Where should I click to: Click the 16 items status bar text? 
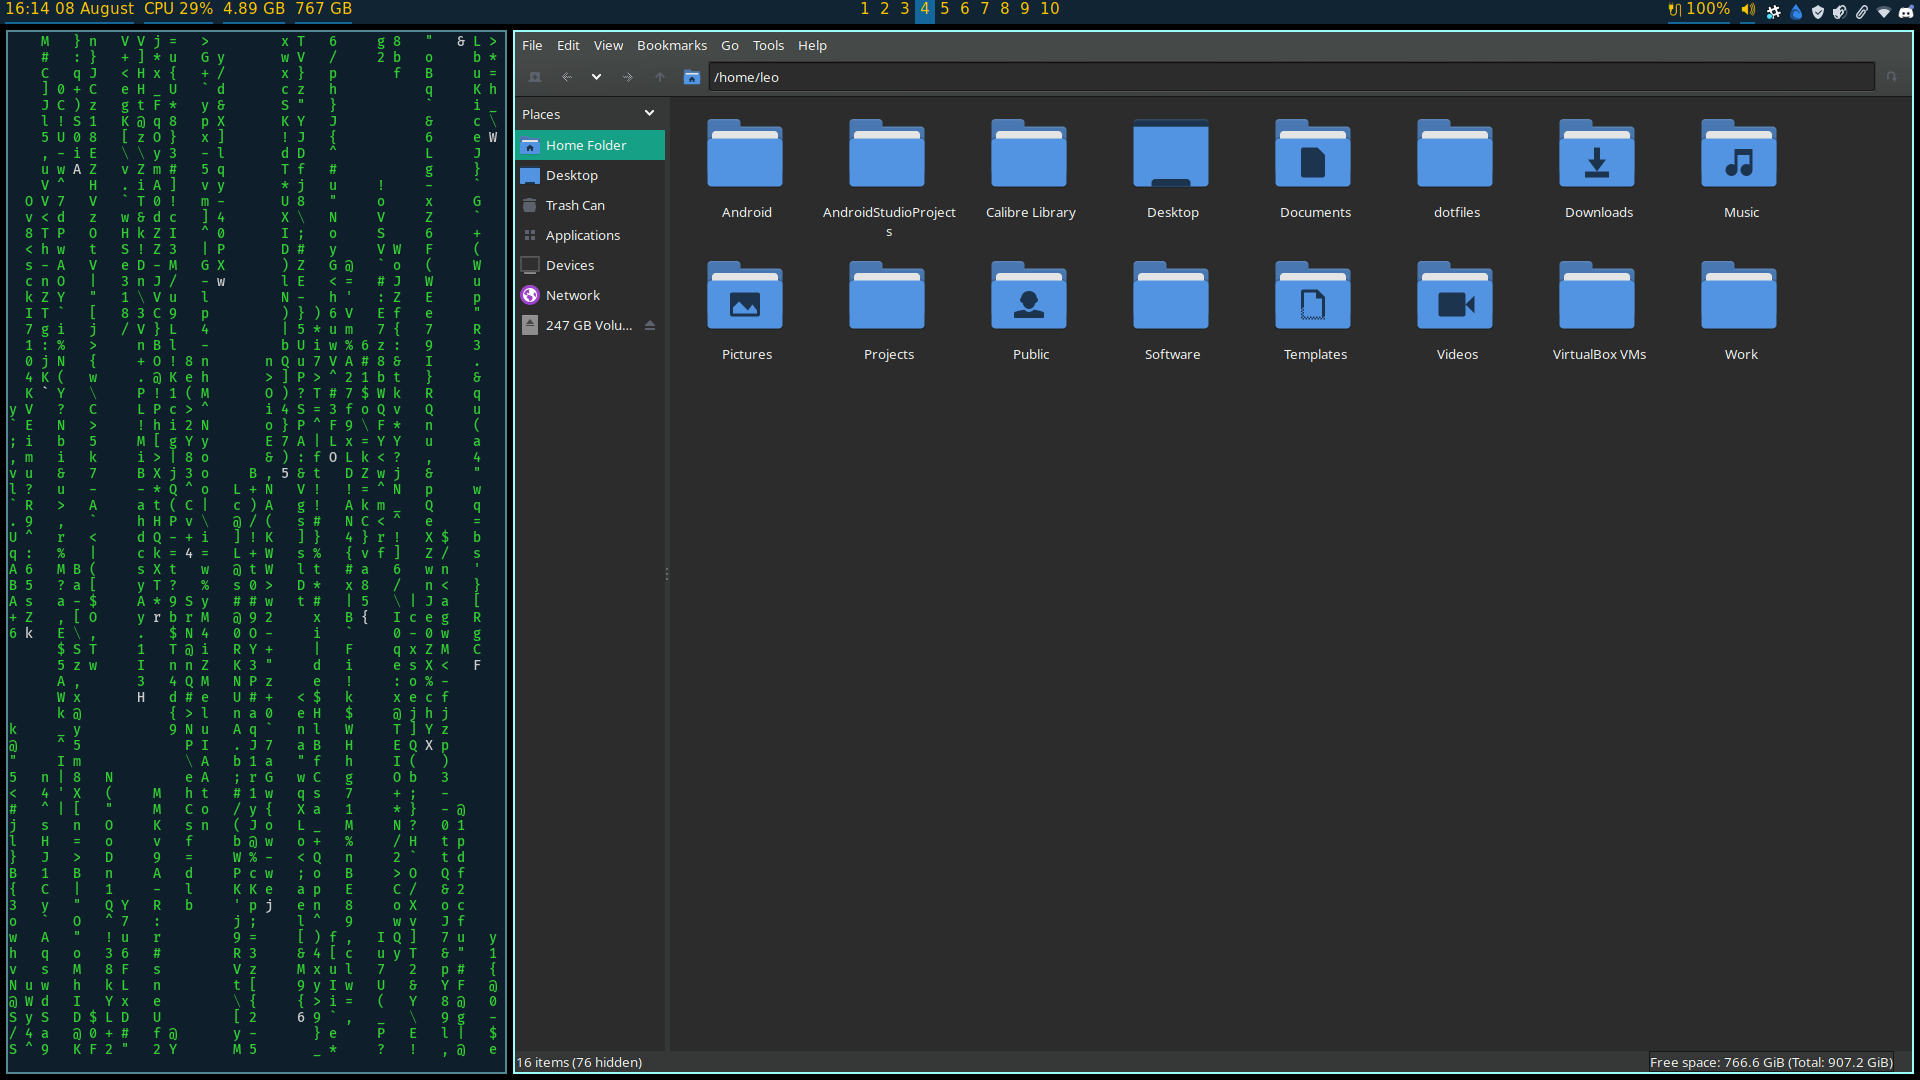pos(579,1062)
